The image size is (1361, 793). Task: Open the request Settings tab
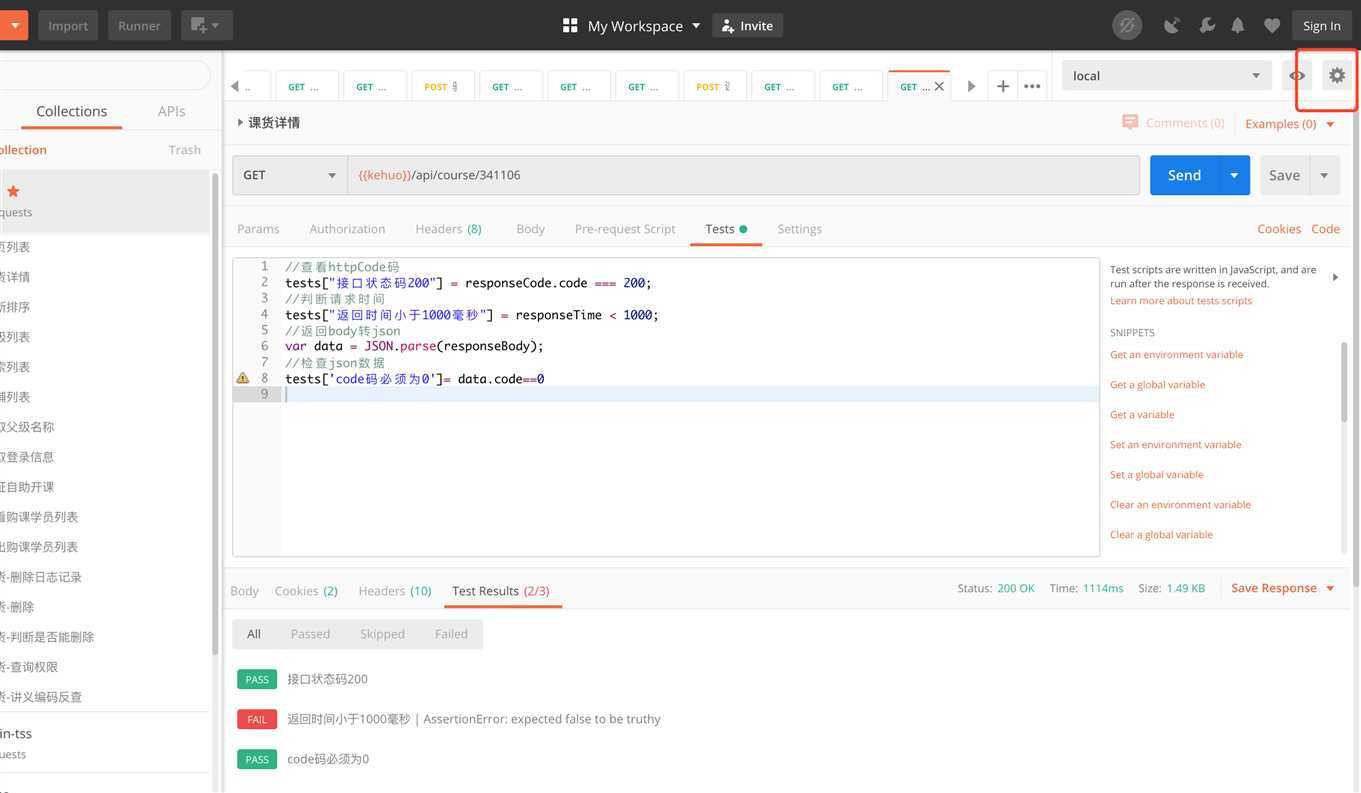[799, 229]
